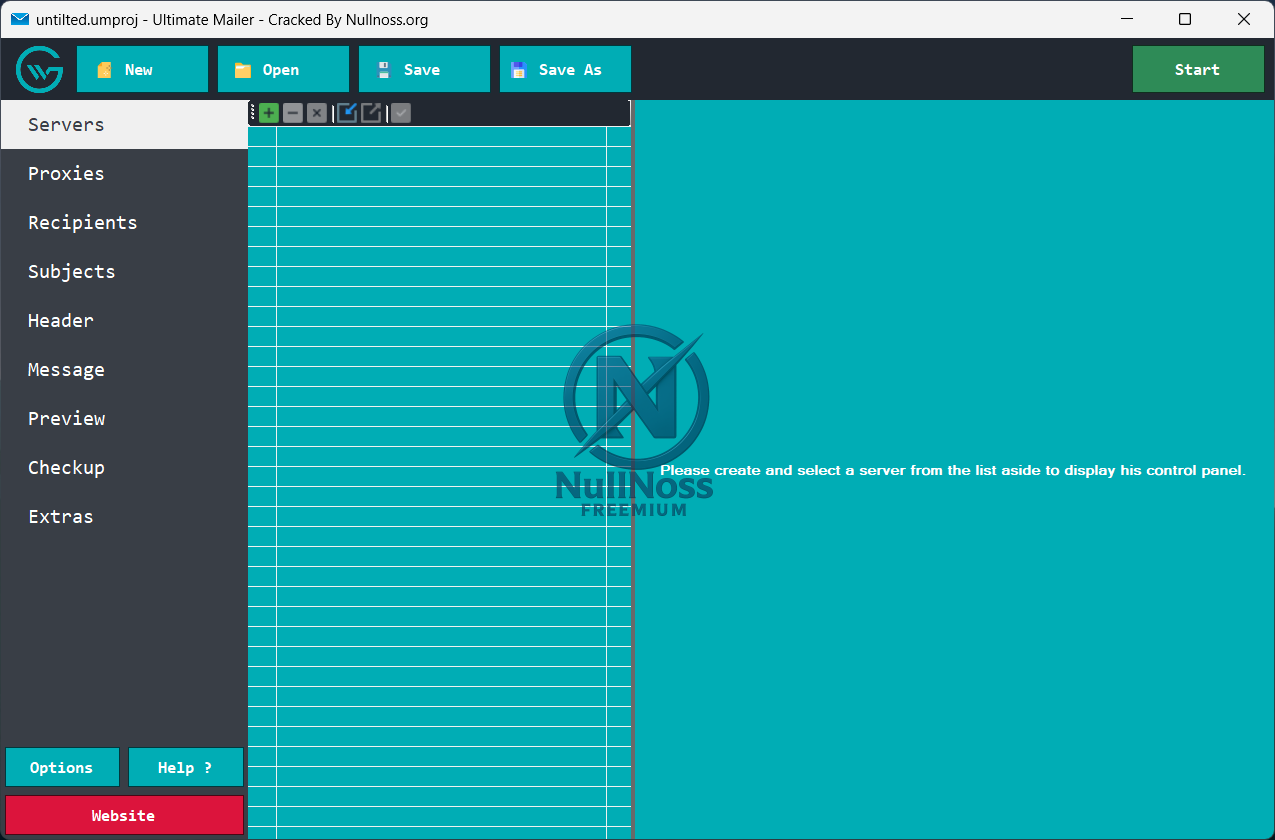Create a New project
The height and width of the screenshot is (840, 1275).
[142, 69]
